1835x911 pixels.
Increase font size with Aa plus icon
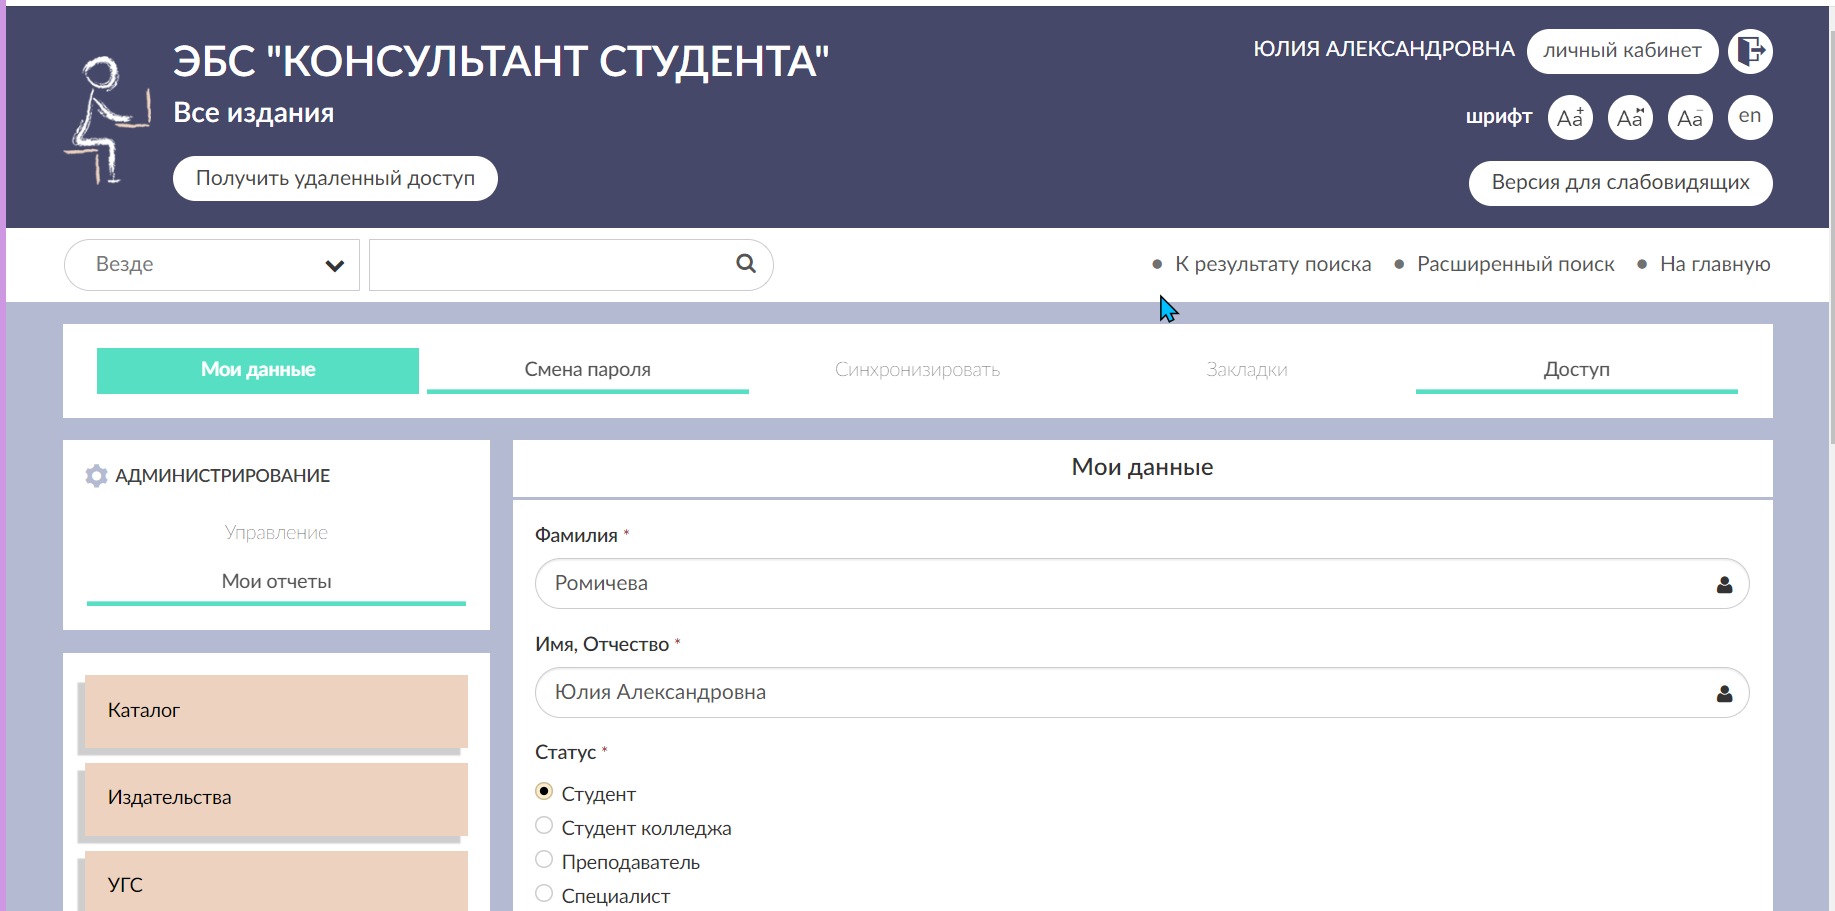click(x=1570, y=117)
